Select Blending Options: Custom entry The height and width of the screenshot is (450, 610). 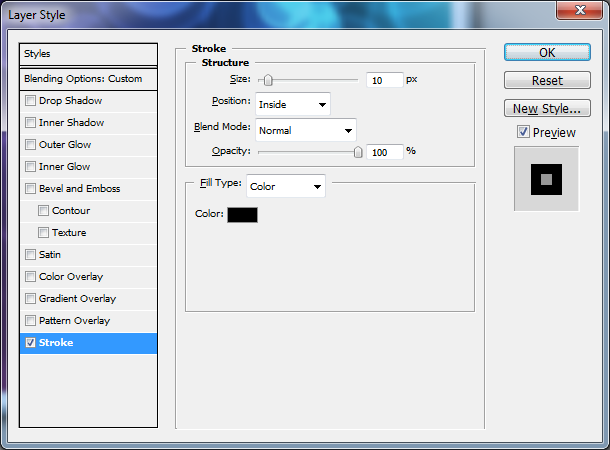point(88,79)
